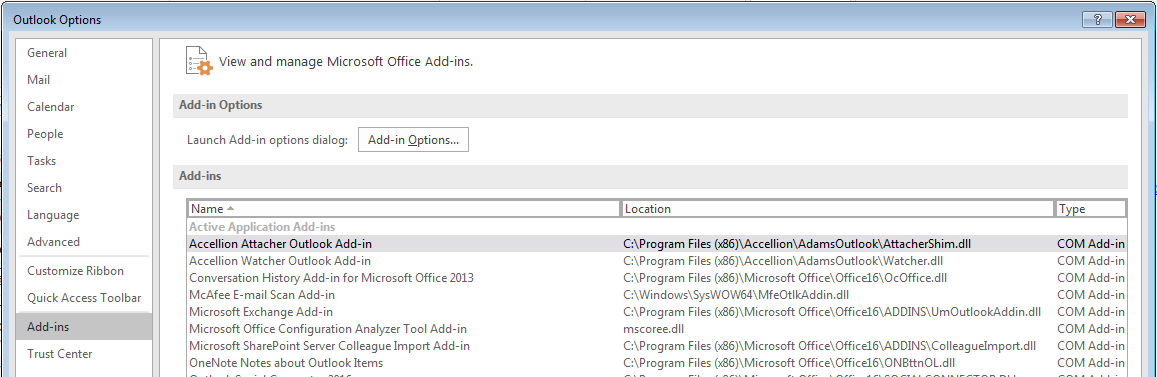1157x377 pixels.
Task: Open the Calendar options category
Action: [x=84, y=107]
